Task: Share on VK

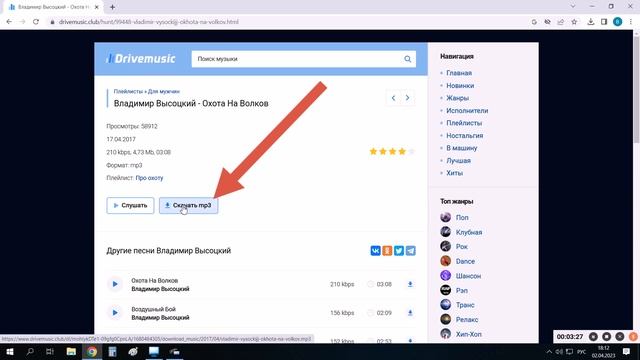Action: (376, 251)
